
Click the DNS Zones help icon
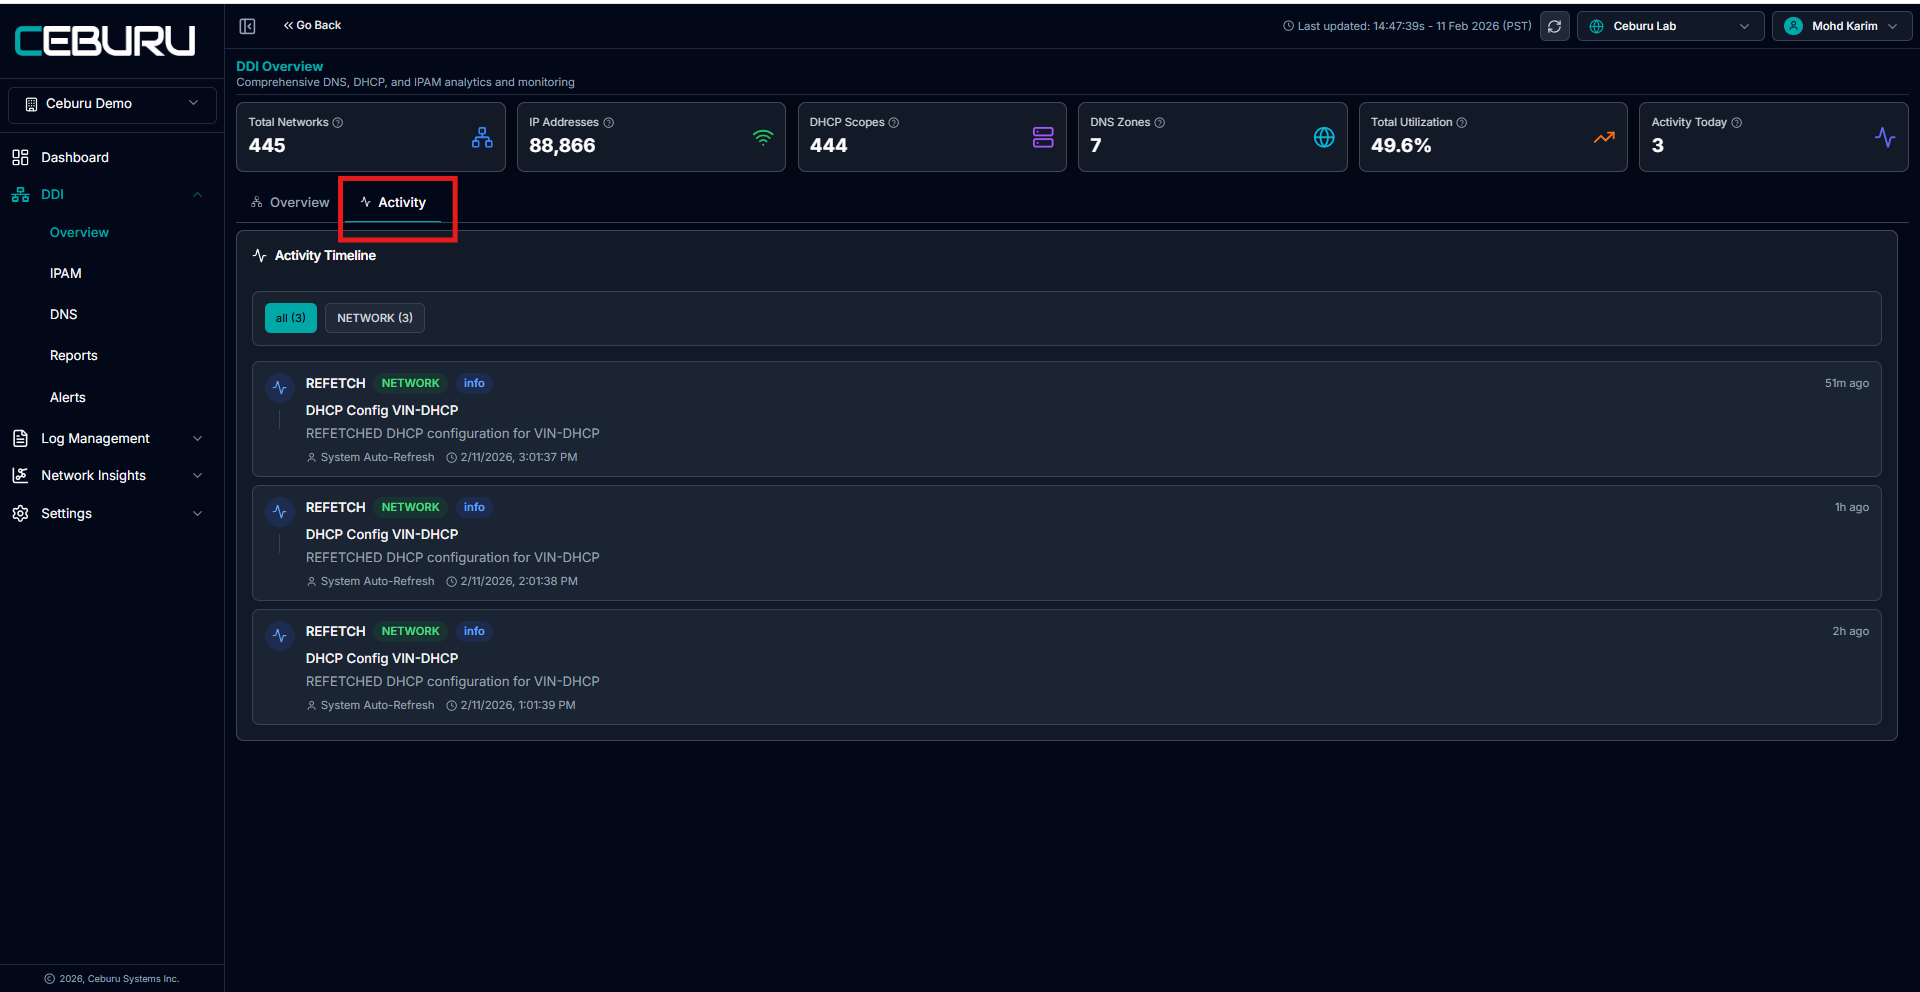click(x=1160, y=123)
